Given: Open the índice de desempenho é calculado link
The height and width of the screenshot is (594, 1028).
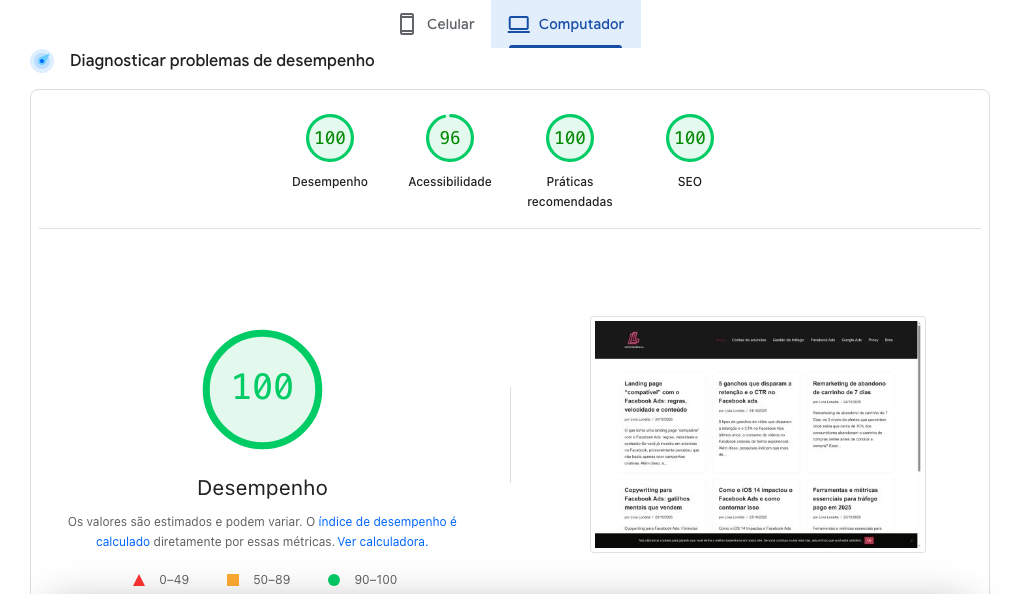Looking at the screenshot, I should pyautogui.click(x=387, y=521).
